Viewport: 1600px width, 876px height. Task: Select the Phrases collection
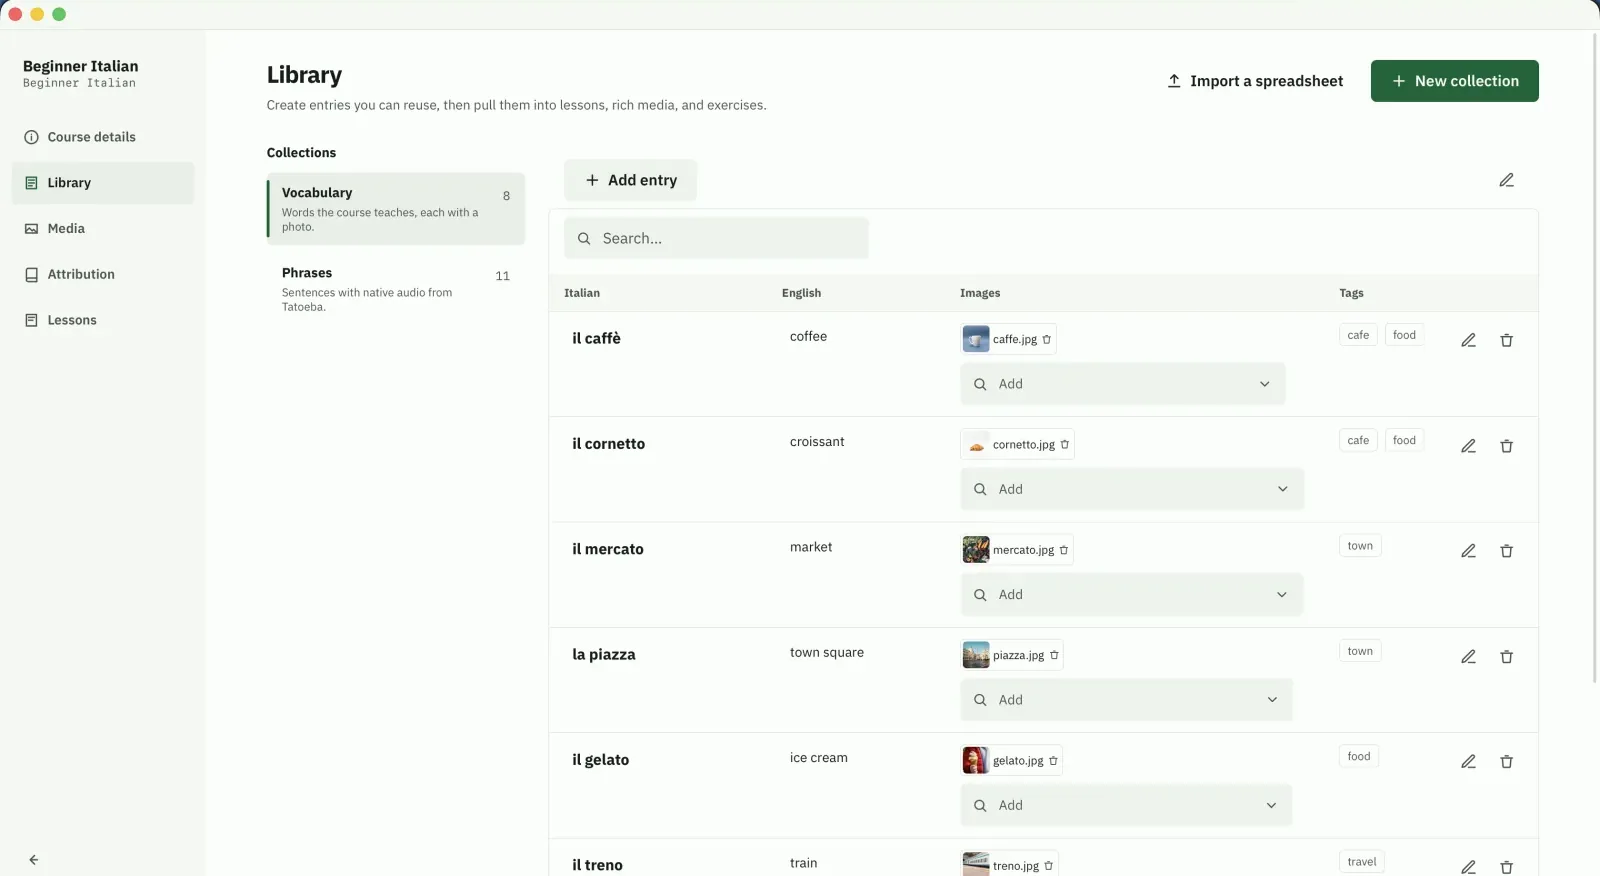click(396, 289)
